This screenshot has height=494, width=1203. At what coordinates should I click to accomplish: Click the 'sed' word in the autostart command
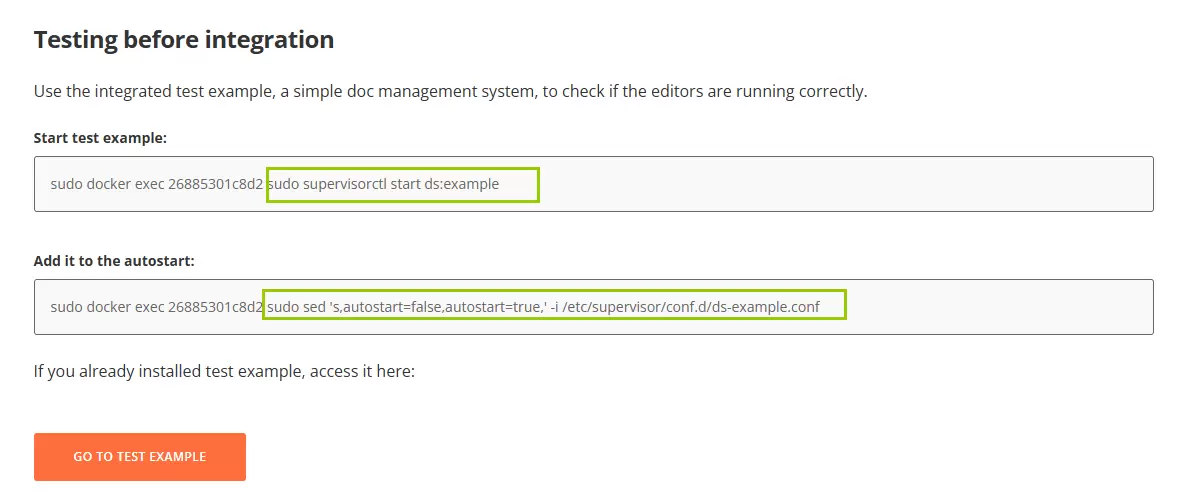point(314,307)
